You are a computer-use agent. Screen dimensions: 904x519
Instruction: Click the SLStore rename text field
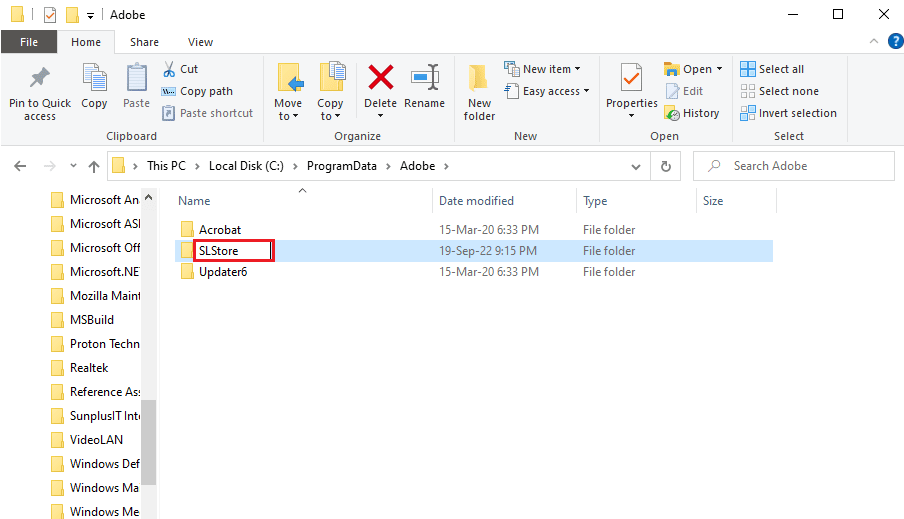pyautogui.click(x=233, y=251)
